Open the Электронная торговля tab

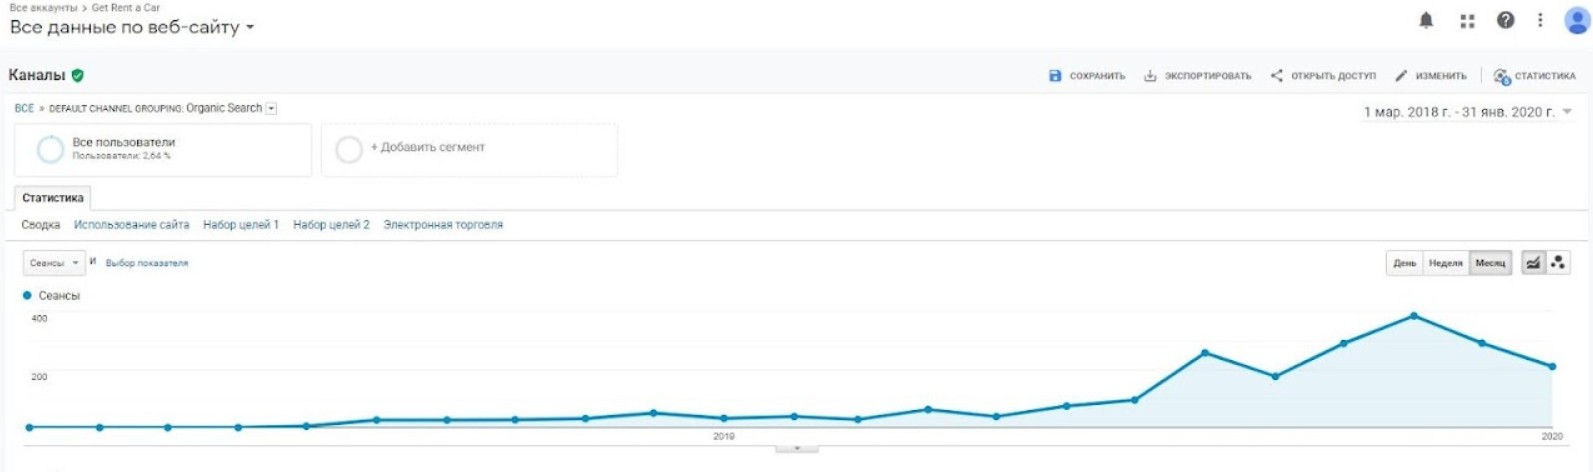pos(443,225)
